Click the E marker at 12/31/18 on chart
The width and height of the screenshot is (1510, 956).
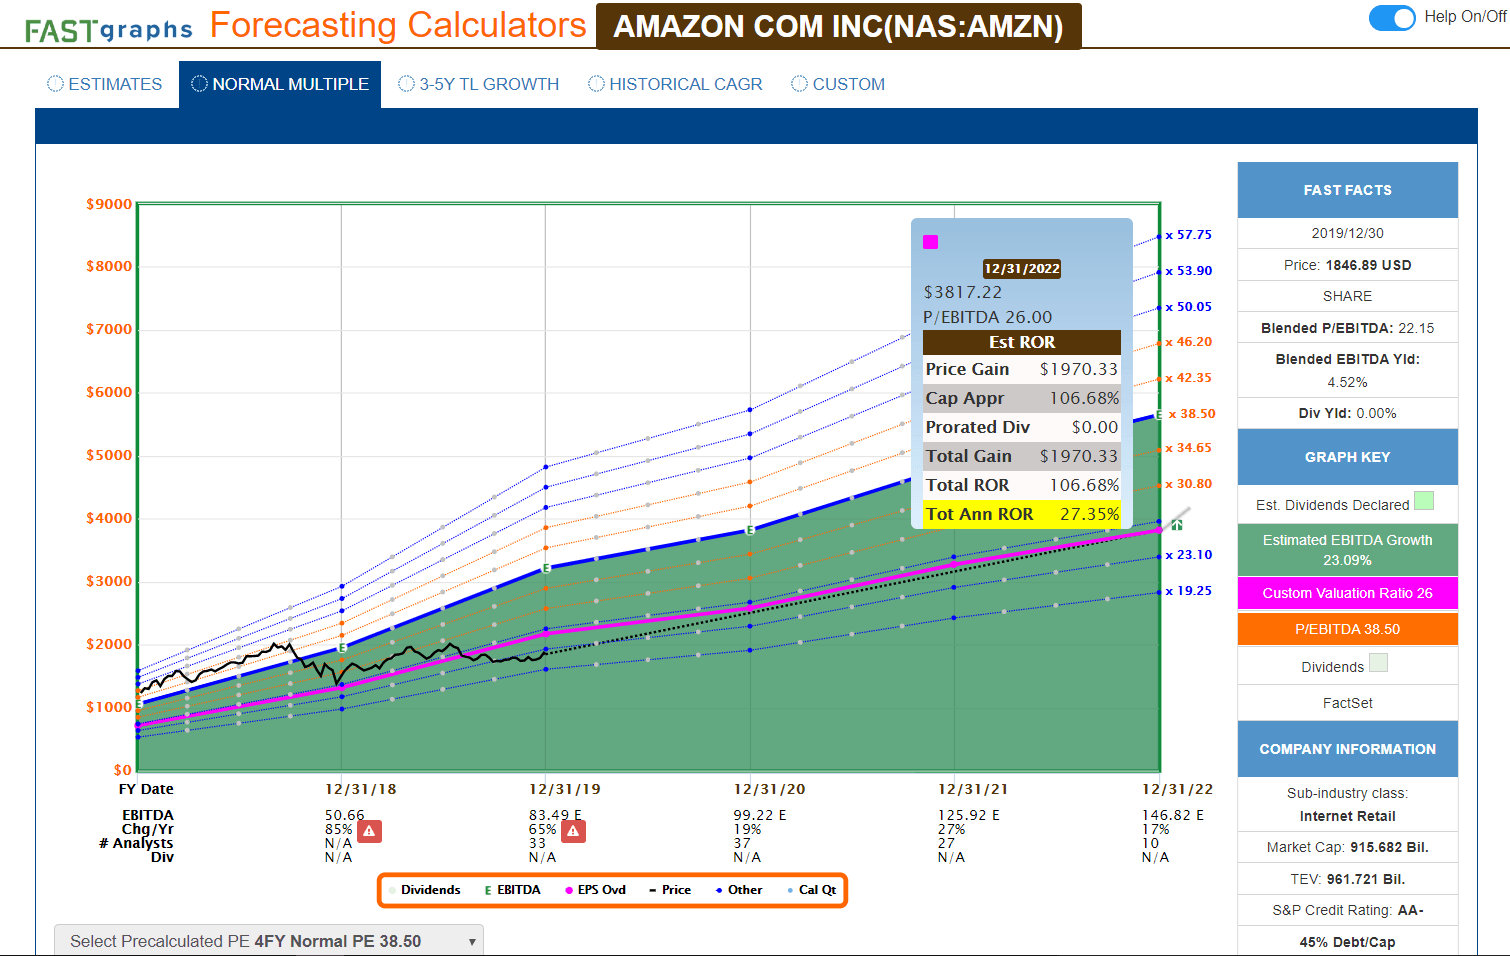[x=342, y=648]
